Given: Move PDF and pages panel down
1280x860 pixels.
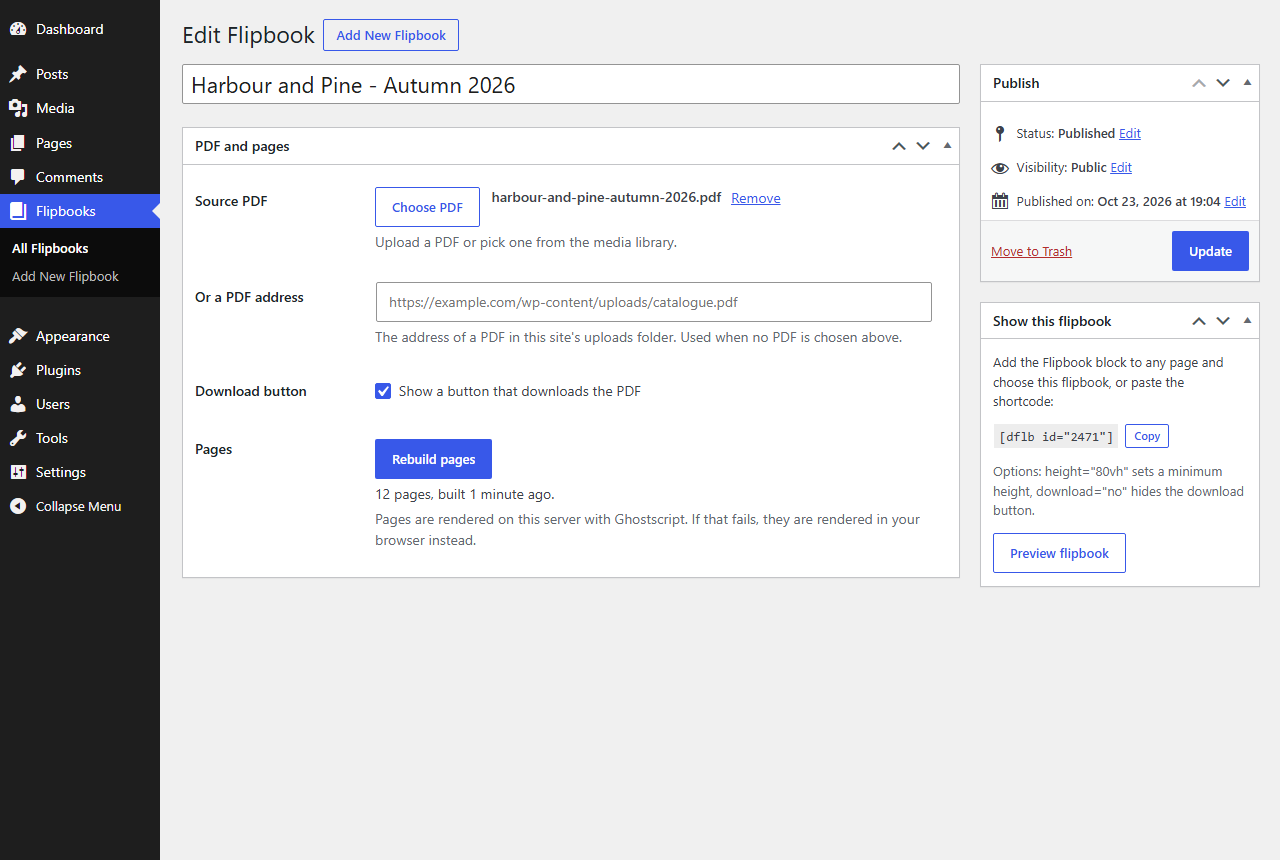Looking at the screenshot, I should tap(923, 146).
